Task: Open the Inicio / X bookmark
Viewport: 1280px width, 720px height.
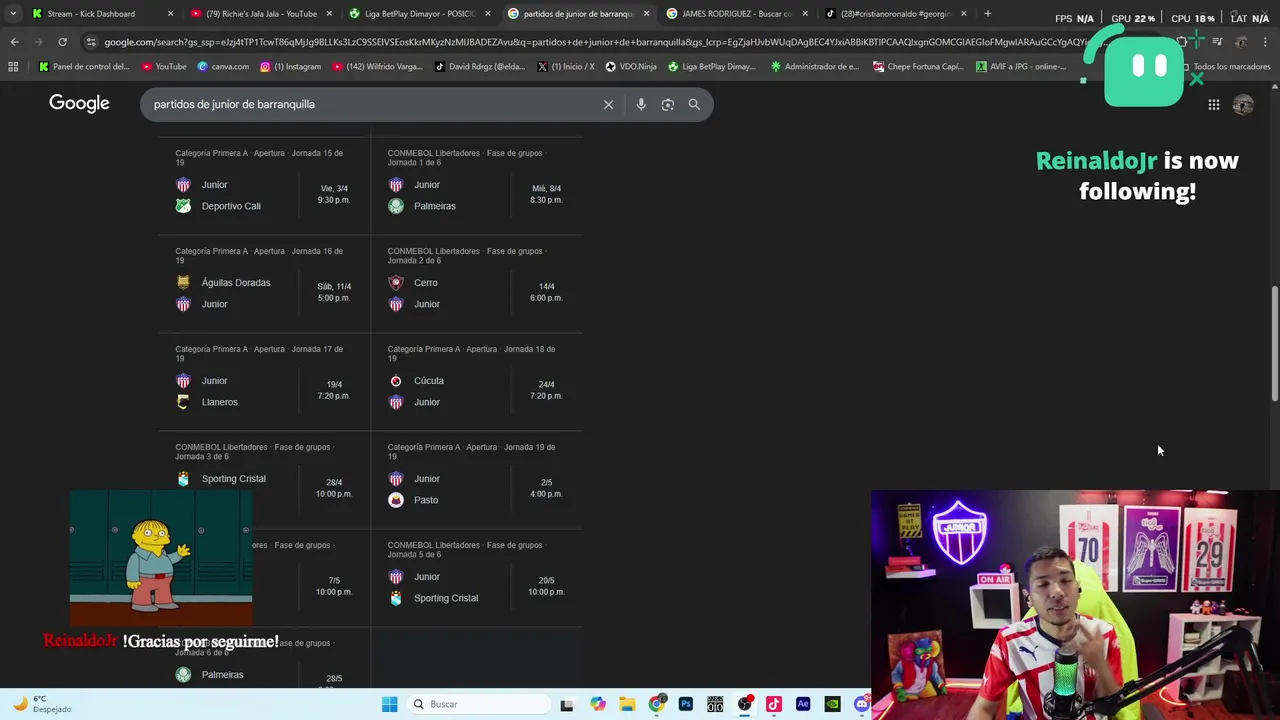Action: tap(565, 66)
